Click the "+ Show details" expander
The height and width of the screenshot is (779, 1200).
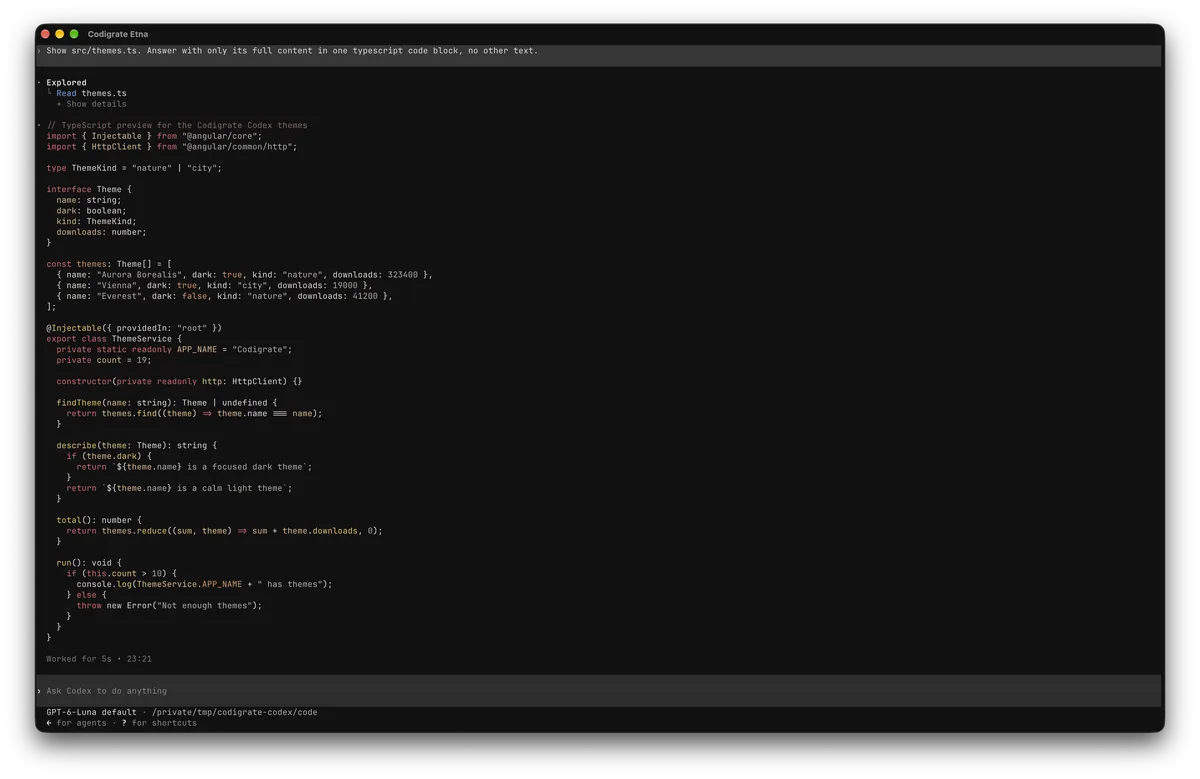[91, 104]
